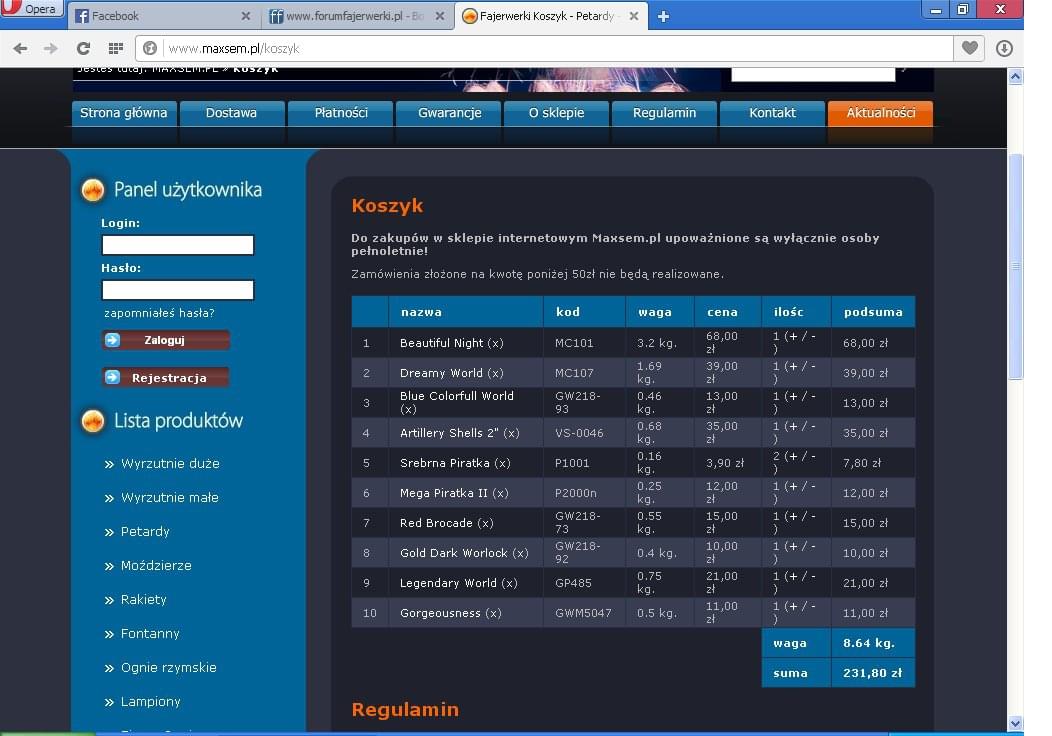Image resolution: width=1052 pixels, height=736 pixels.
Task: Click the page scrollbar up arrow
Action: (1015, 76)
